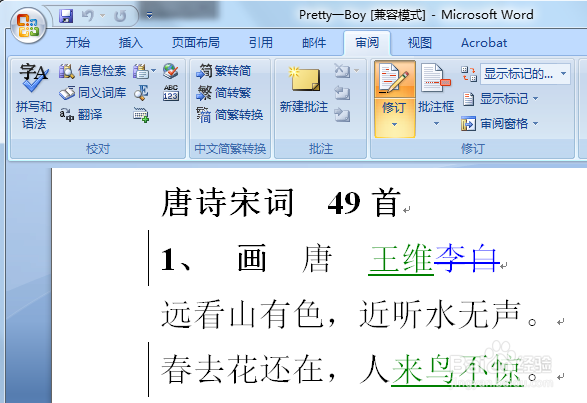The image size is (587, 403).
Task: Switch to the 开始 tab
Action: pos(77,42)
